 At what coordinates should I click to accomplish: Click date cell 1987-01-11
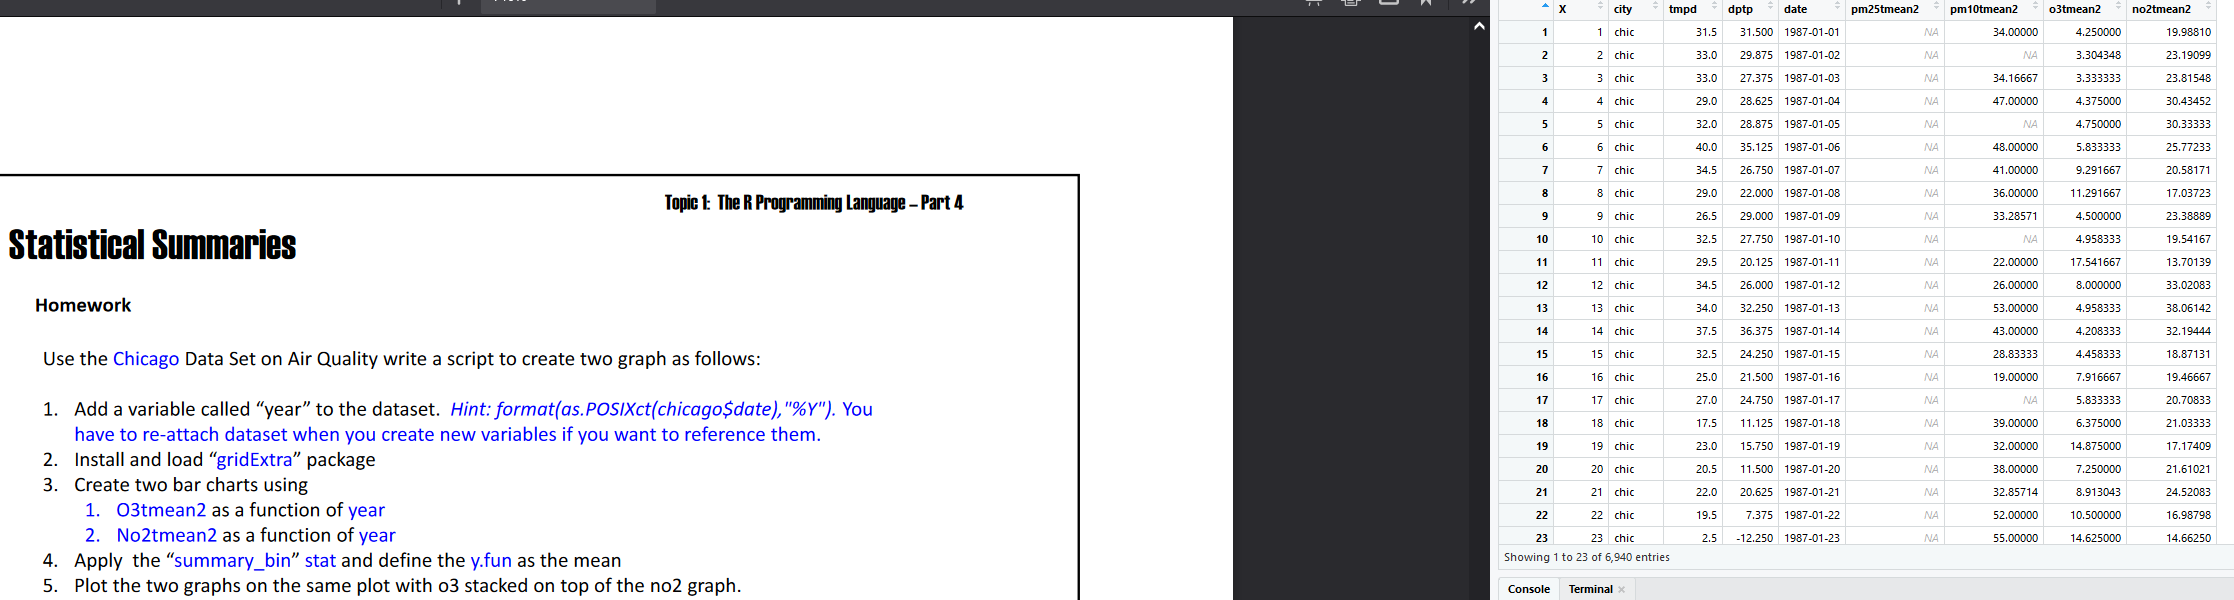click(x=1812, y=262)
